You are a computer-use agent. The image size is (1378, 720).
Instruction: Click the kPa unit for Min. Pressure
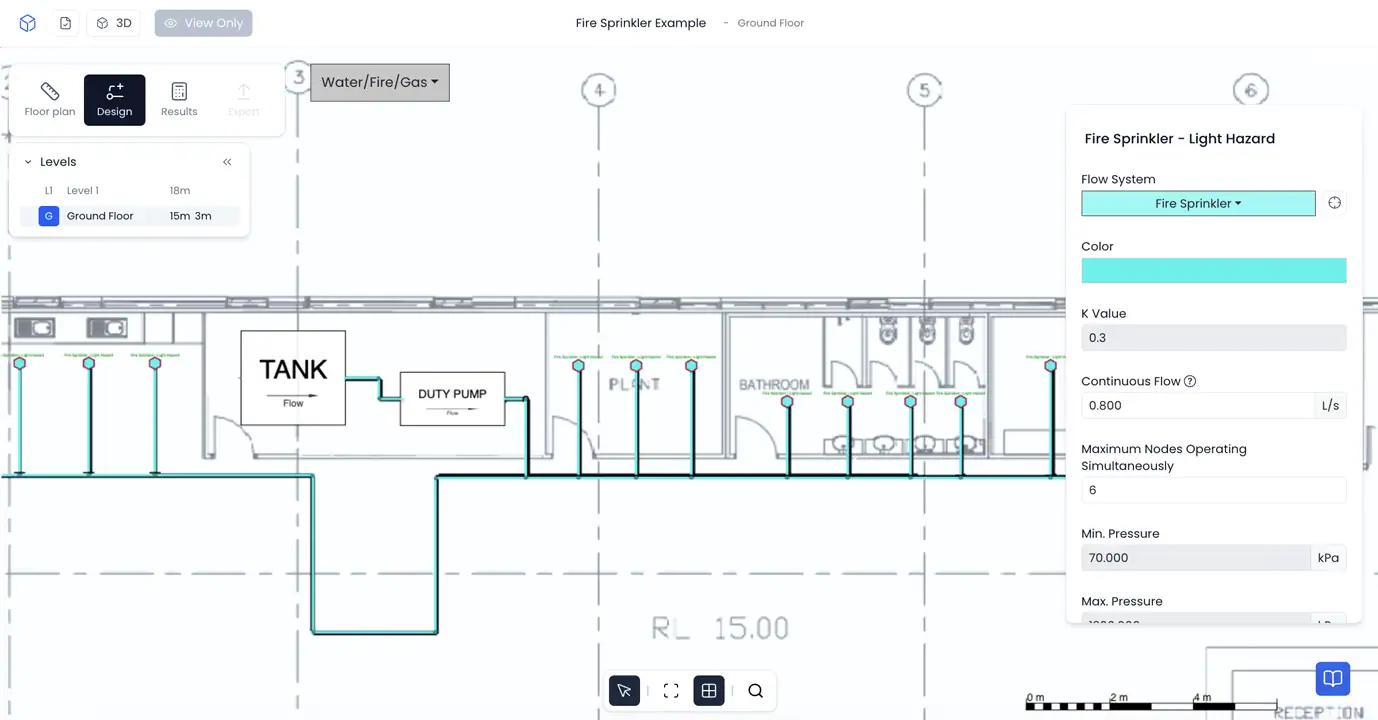coord(1328,558)
